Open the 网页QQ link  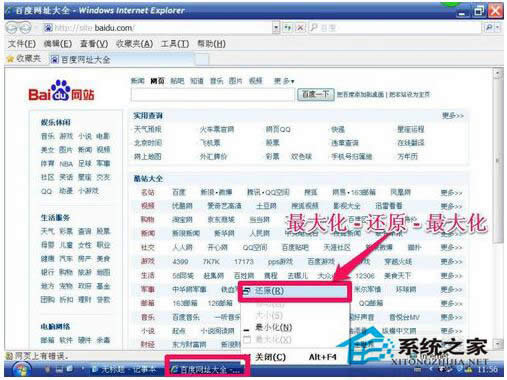[278, 129]
